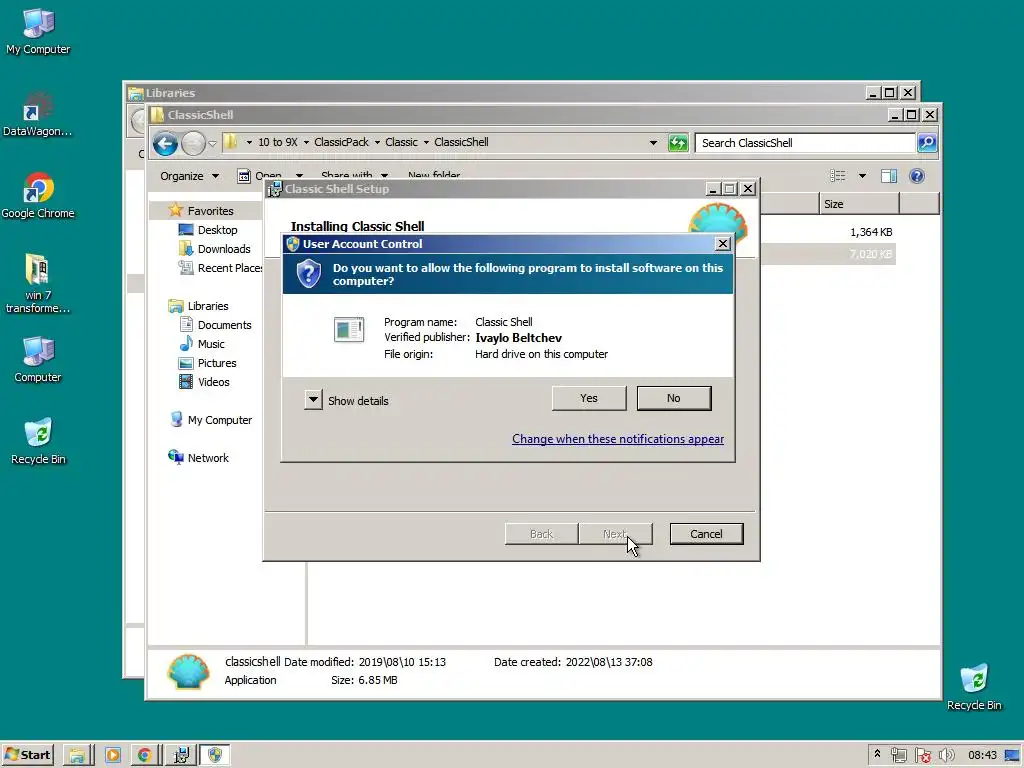This screenshot has height=768, width=1024.
Task: Open Change when these notifications appear link
Action: (x=618, y=439)
